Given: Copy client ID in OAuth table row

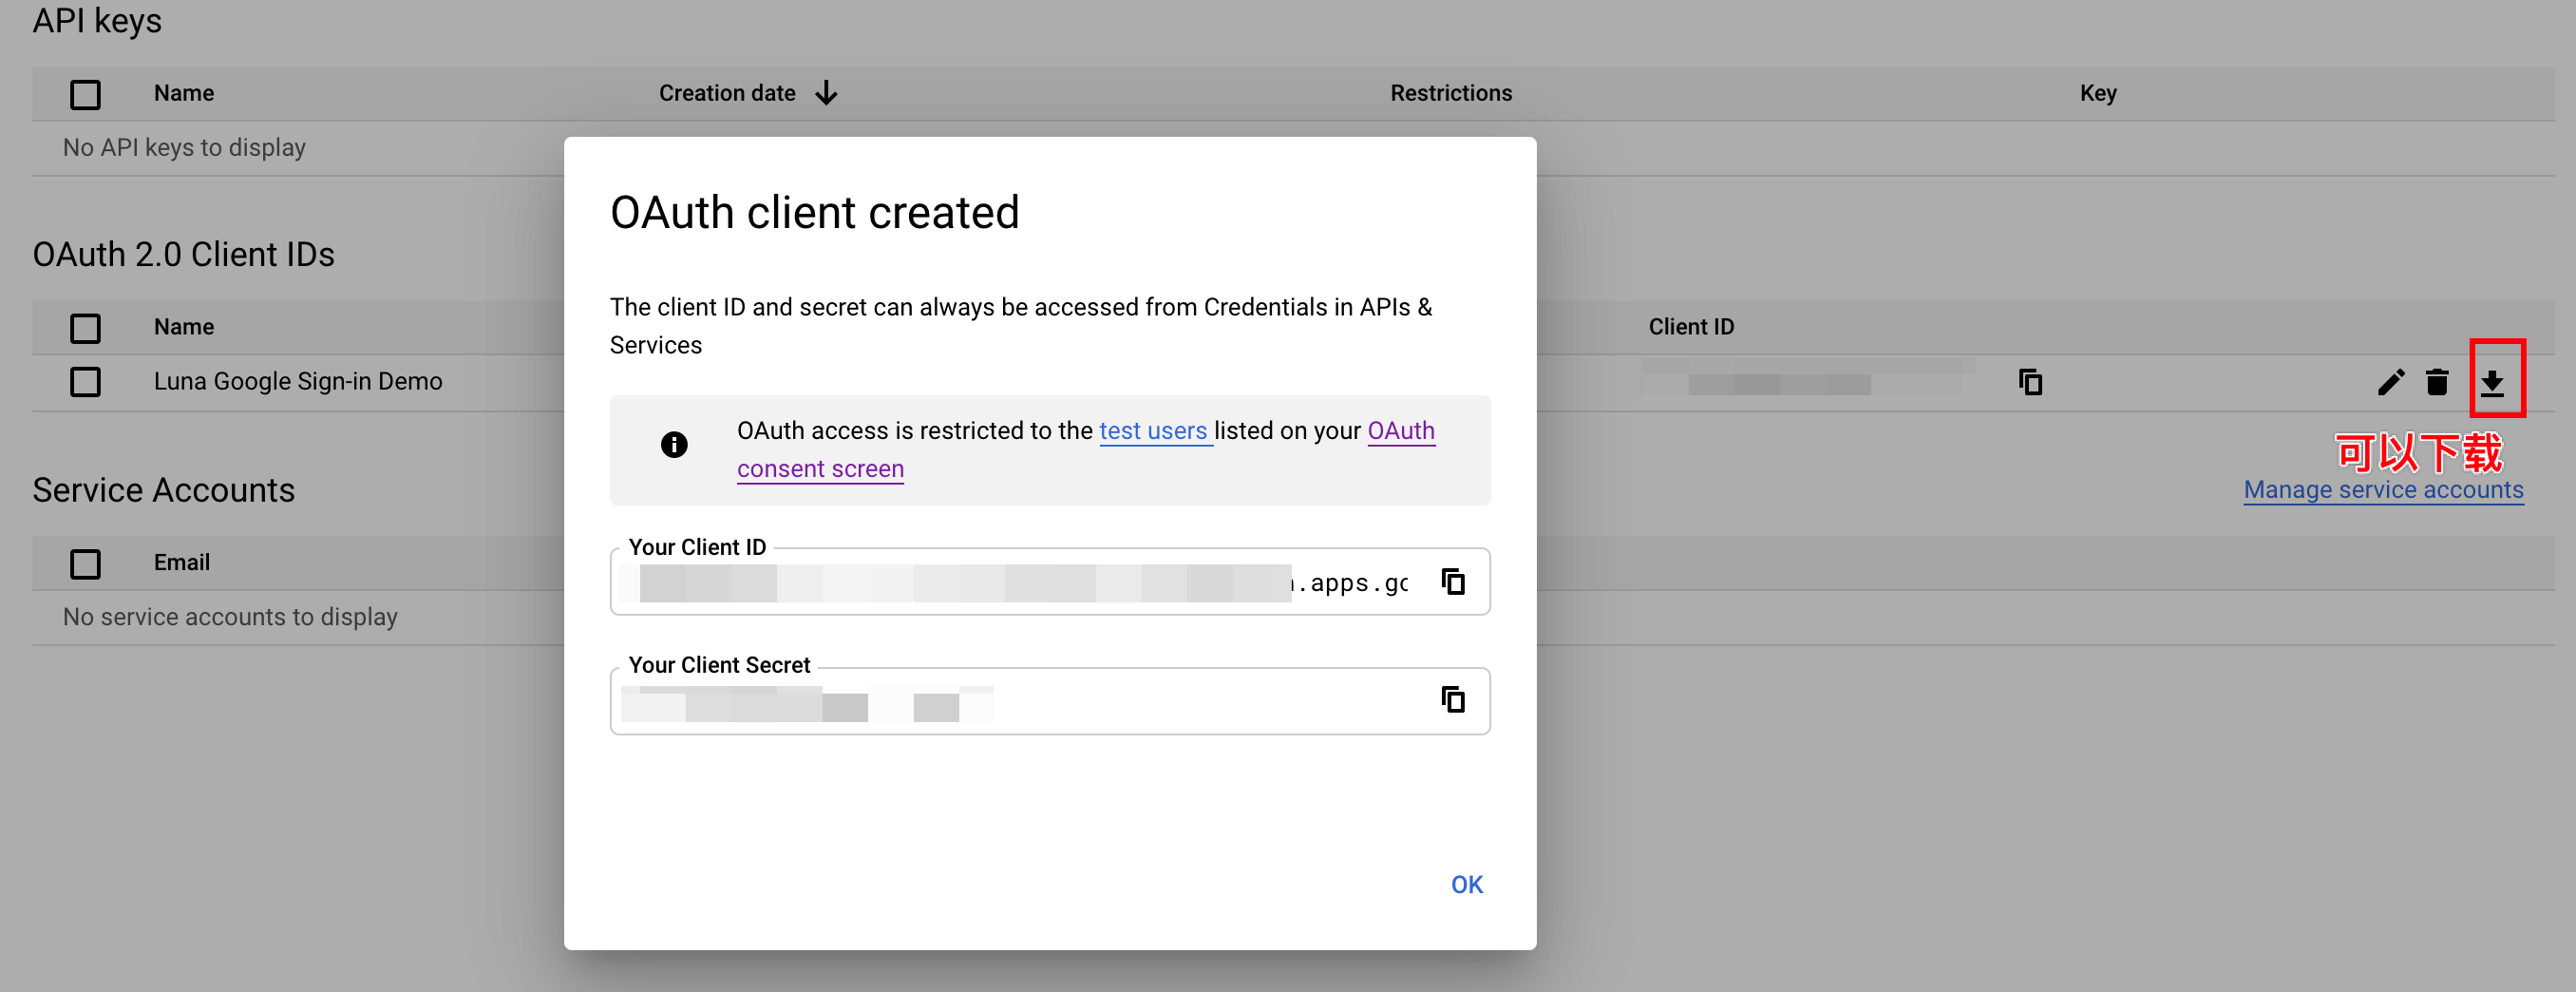Looking at the screenshot, I should tap(2030, 382).
